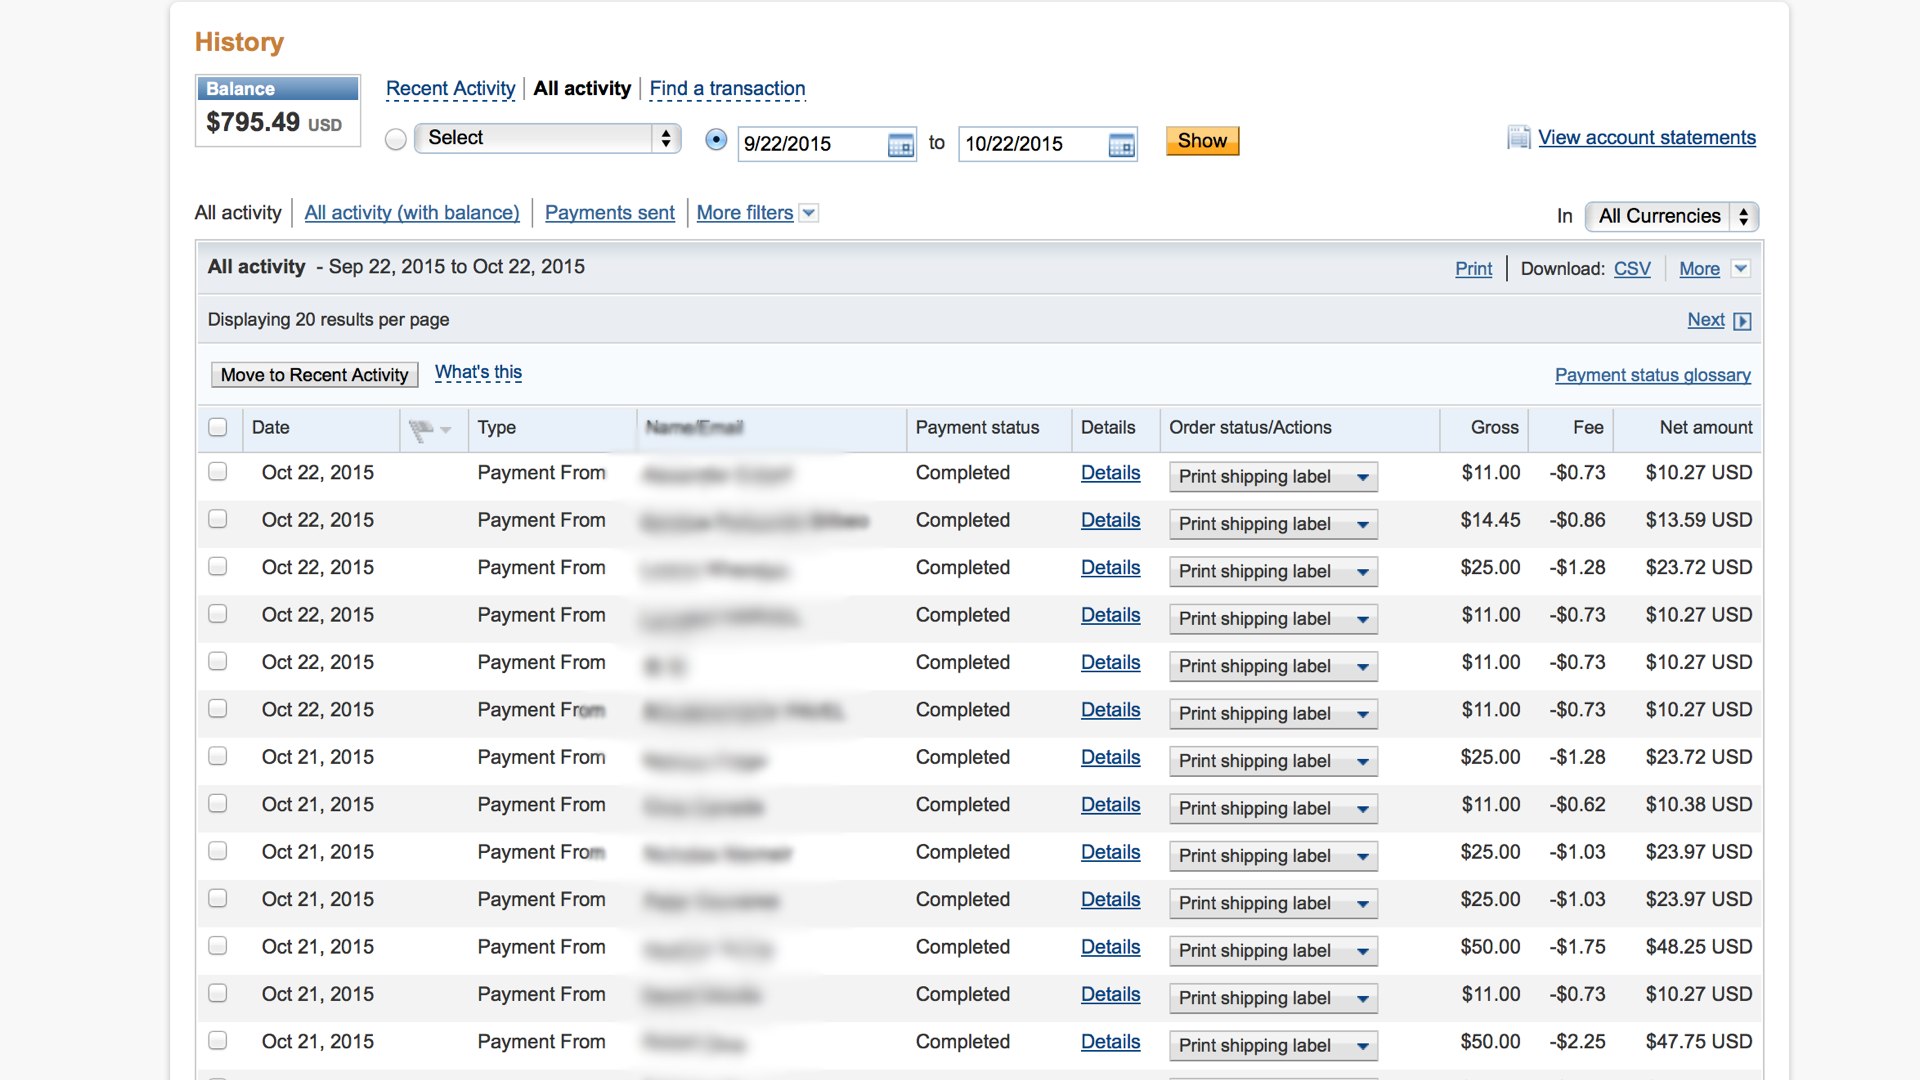Check the select-all checkbox in table header
1920x1080 pixels.
[x=218, y=428]
